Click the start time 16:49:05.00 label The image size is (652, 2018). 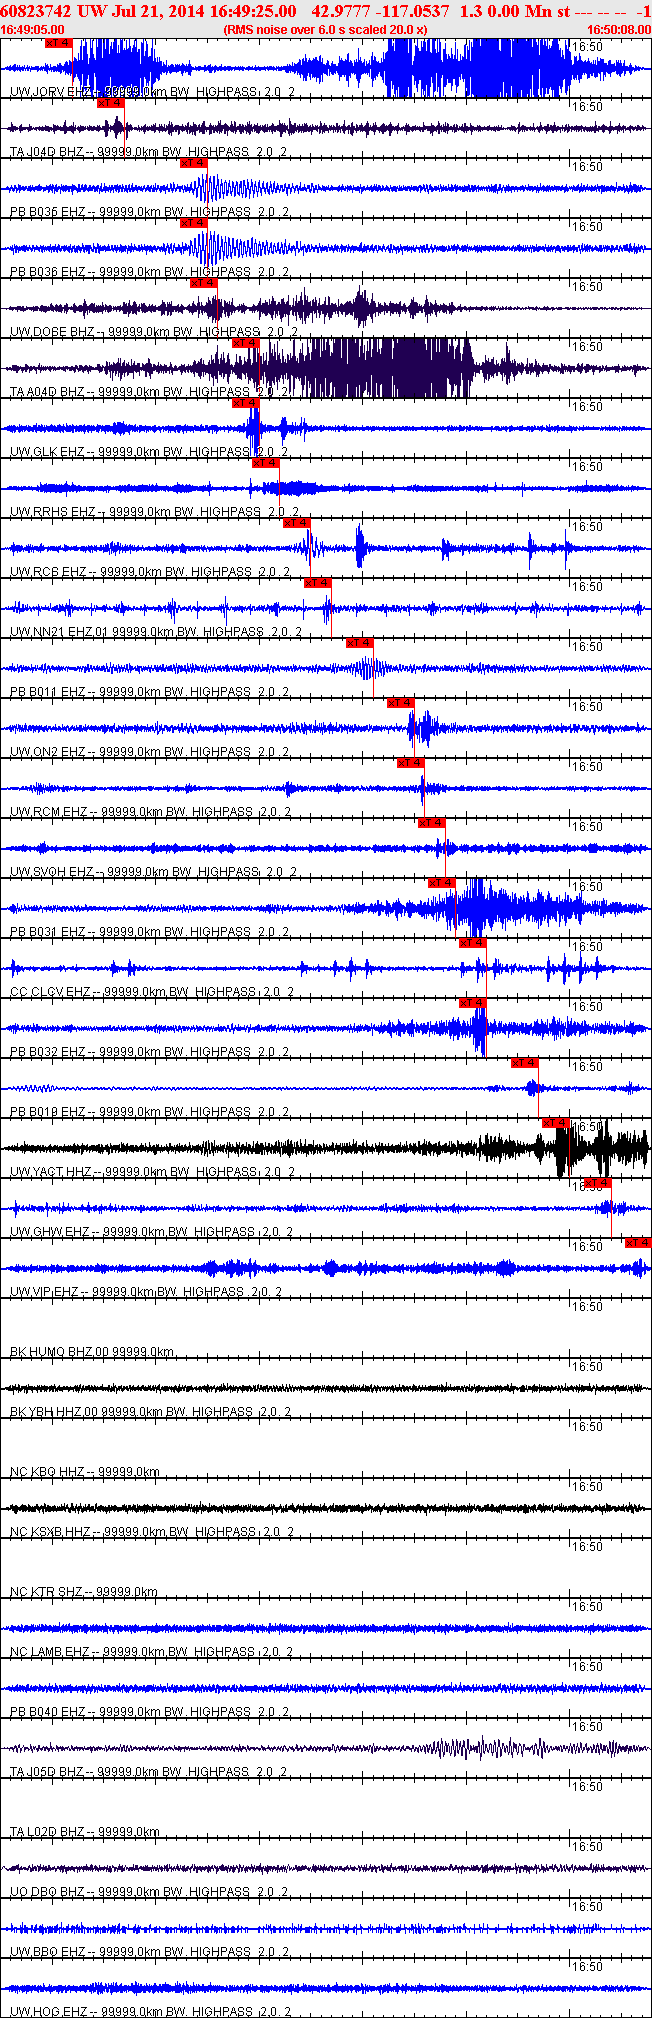[x=34, y=30]
